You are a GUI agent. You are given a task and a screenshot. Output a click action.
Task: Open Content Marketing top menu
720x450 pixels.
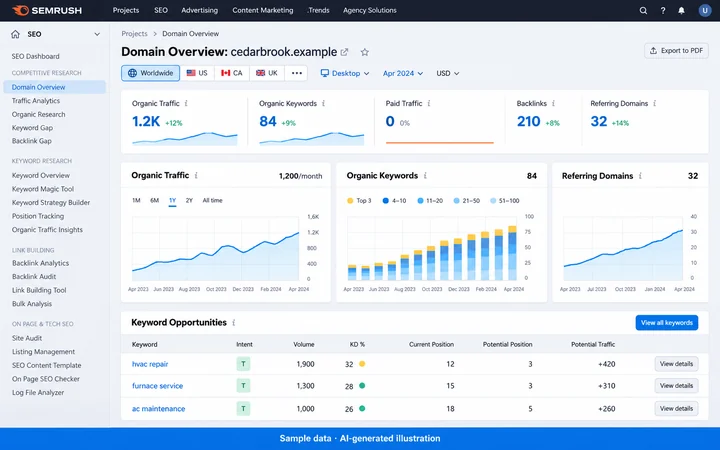click(263, 10)
